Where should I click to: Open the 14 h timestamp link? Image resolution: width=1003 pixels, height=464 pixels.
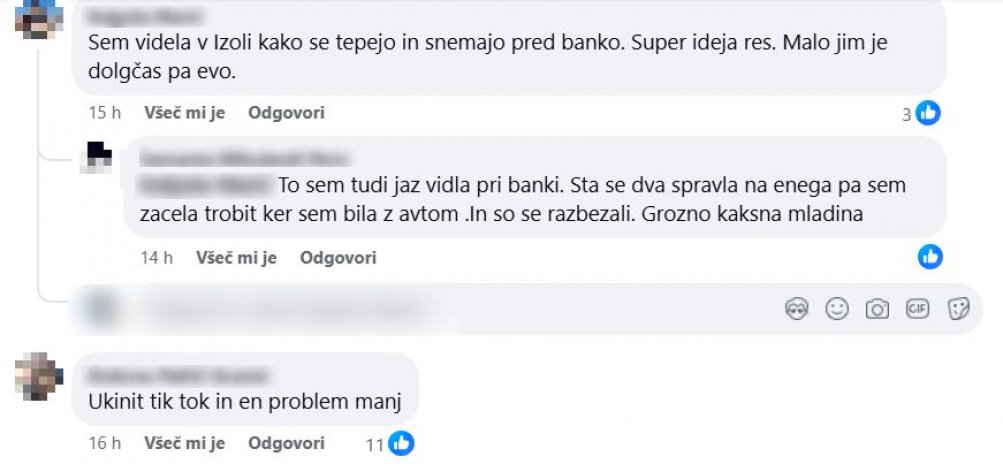pyautogui.click(x=157, y=258)
